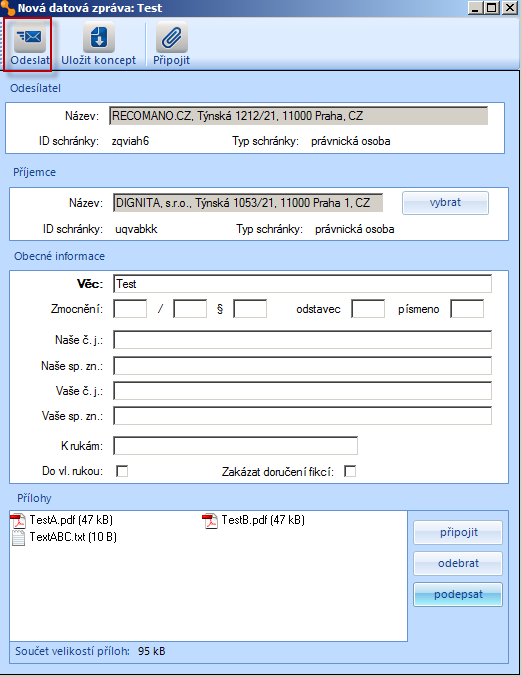Select the TestA.pdf attachment icon
This screenshot has width=522, height=677.
point(19,521)
